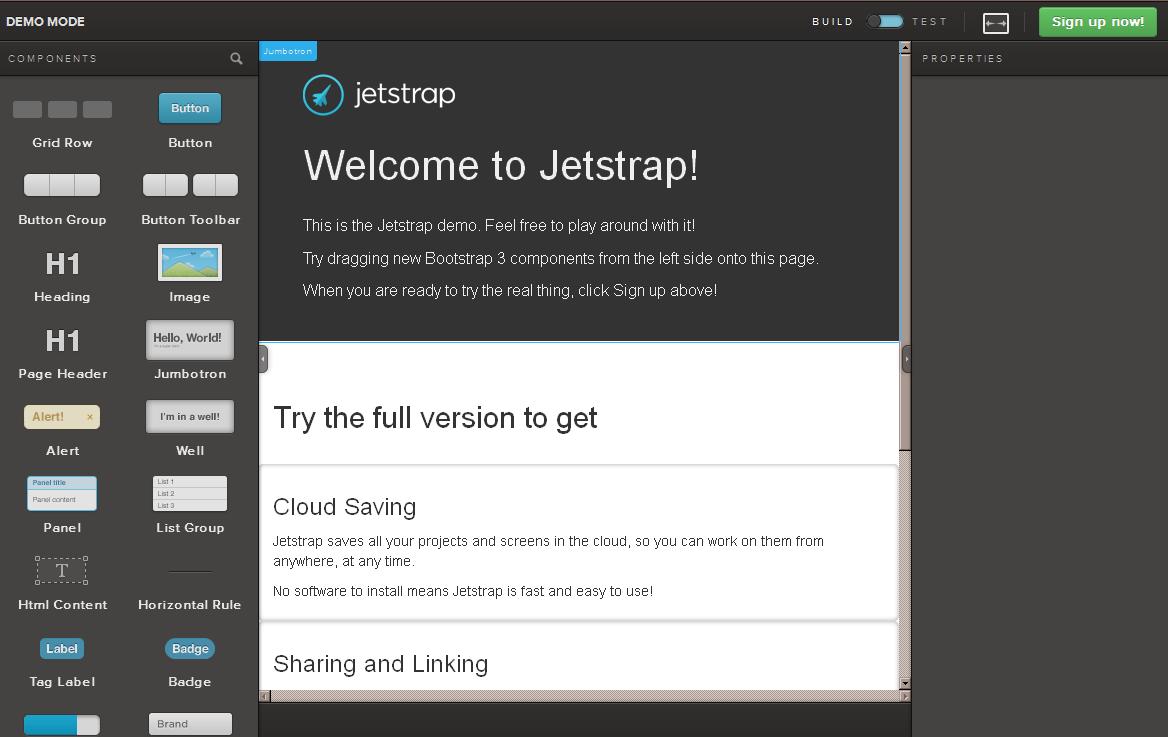
Task: Select the 'Try the full version to get' heading
Action: point(435,418)
